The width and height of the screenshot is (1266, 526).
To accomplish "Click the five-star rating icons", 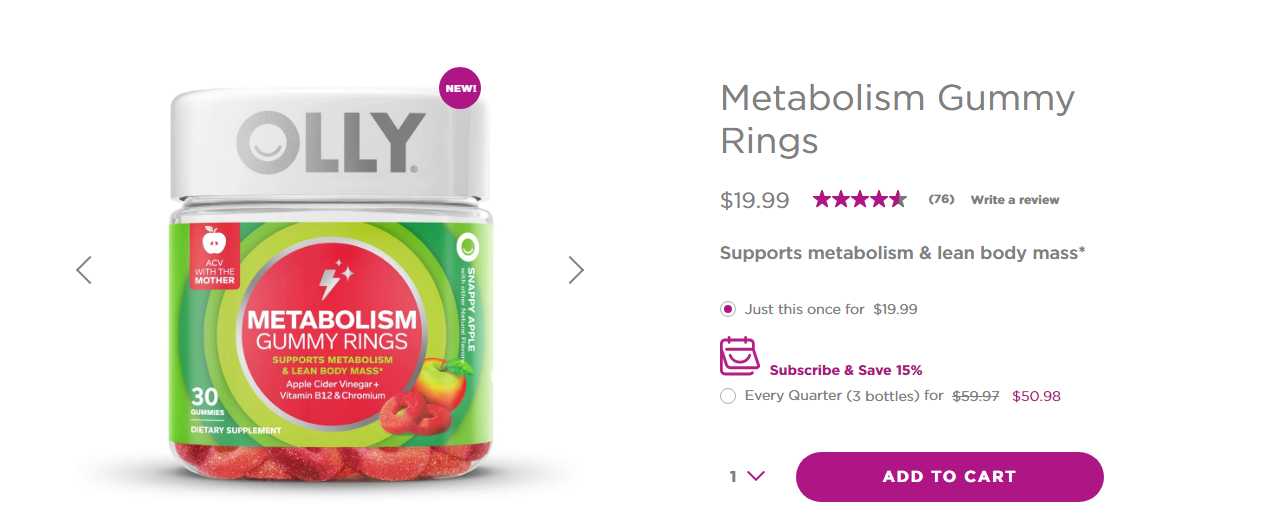I will coord(859,199).
